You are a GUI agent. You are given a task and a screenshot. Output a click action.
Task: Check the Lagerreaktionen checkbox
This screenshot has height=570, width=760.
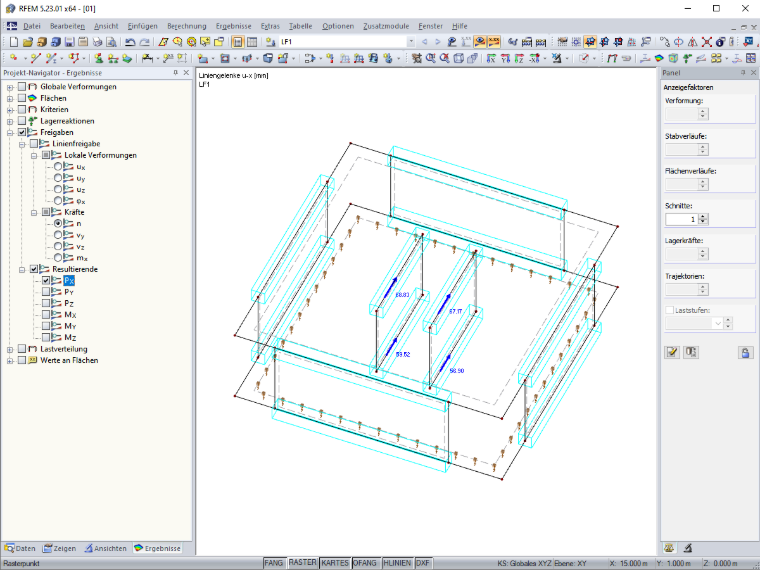pos(22,121)
